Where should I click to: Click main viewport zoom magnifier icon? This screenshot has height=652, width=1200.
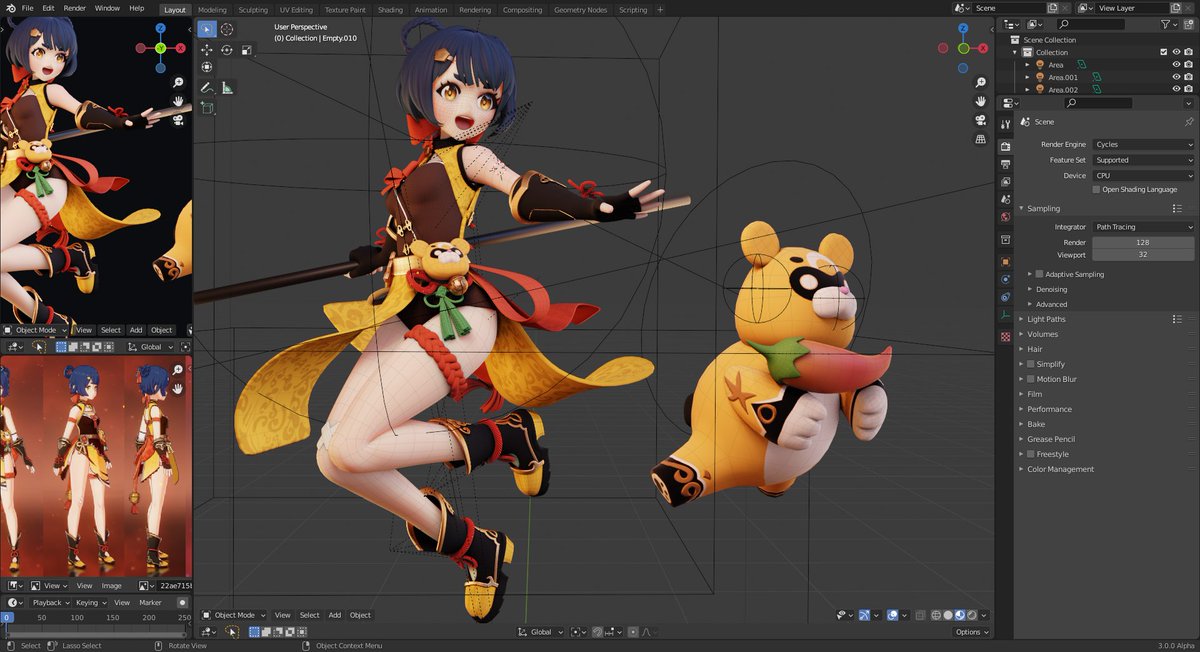click(980, 83)
